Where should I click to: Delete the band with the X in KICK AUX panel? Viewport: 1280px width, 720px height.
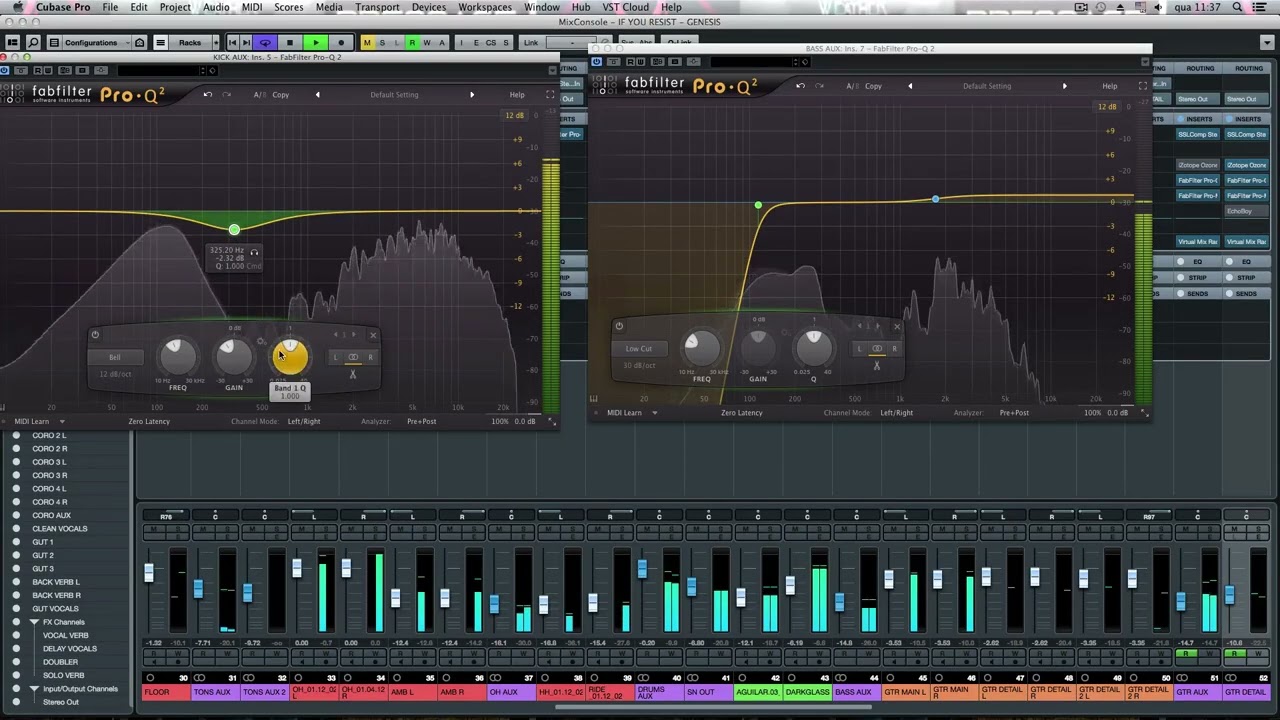[x=373, y=335]
